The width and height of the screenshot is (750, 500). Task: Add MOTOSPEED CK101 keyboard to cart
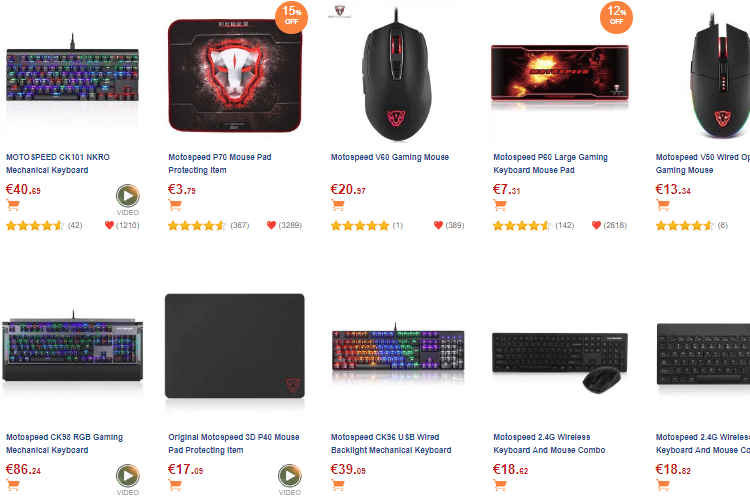click(x=13, y=206)
